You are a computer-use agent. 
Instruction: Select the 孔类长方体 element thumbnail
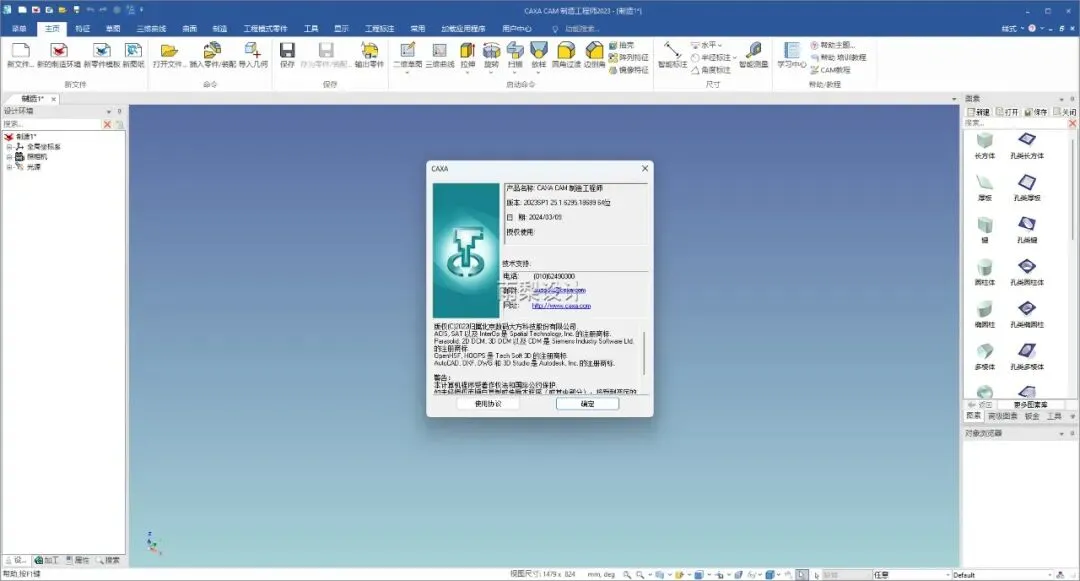point(1027,140)
